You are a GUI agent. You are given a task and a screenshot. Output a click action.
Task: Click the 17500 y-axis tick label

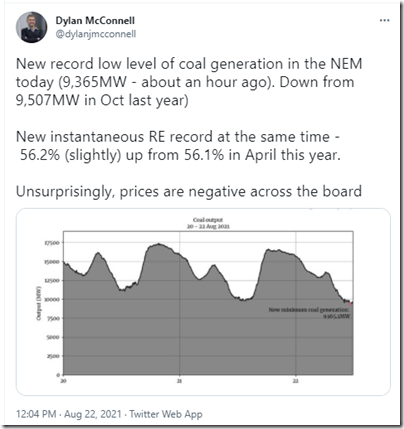coord(52,243)
